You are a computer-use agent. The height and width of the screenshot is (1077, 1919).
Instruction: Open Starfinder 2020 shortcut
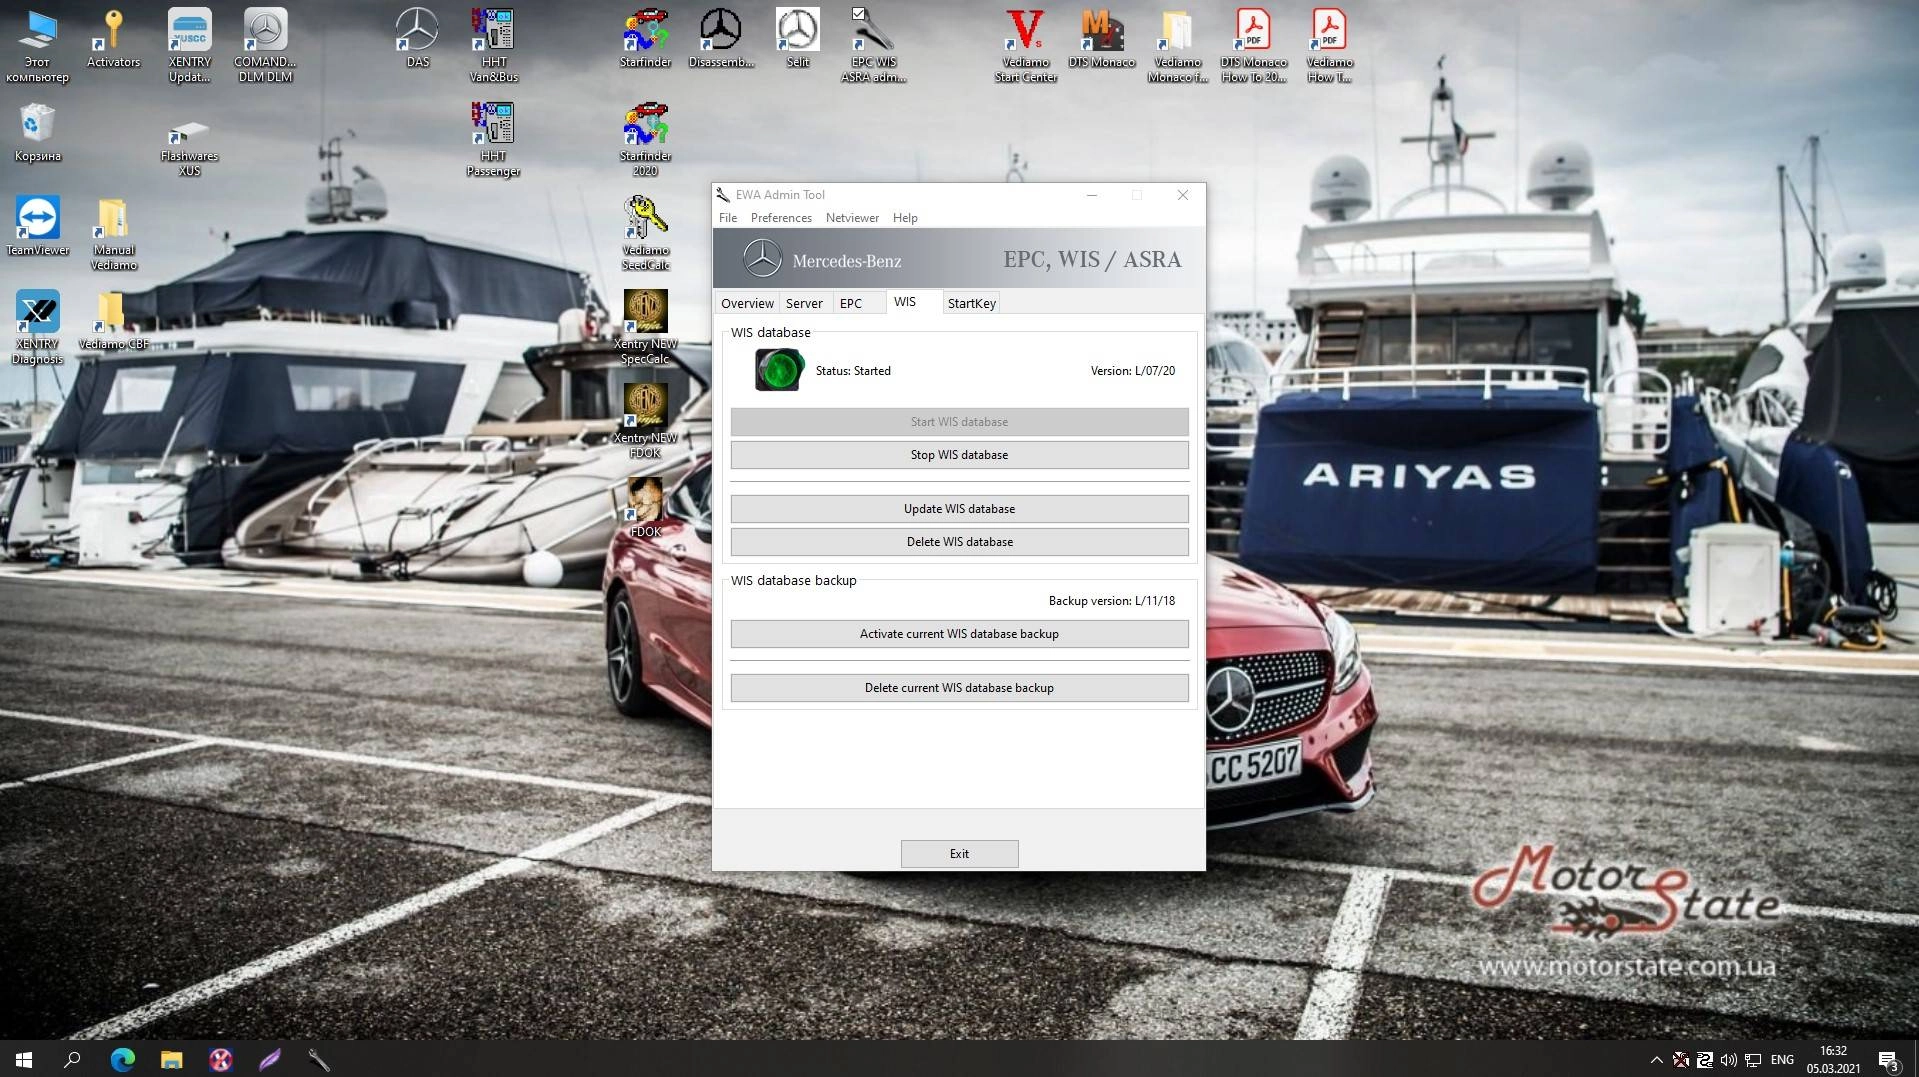pos(645,139)
